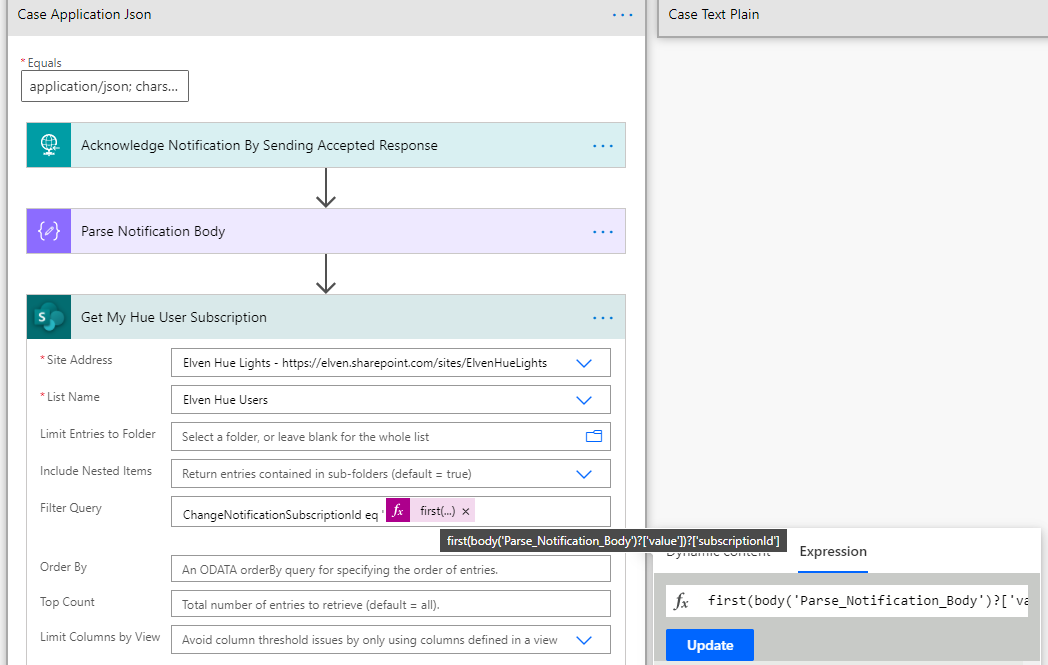Click the Top Count input field
Viewport: 1048px width, 665px height.
coord(390,604)
